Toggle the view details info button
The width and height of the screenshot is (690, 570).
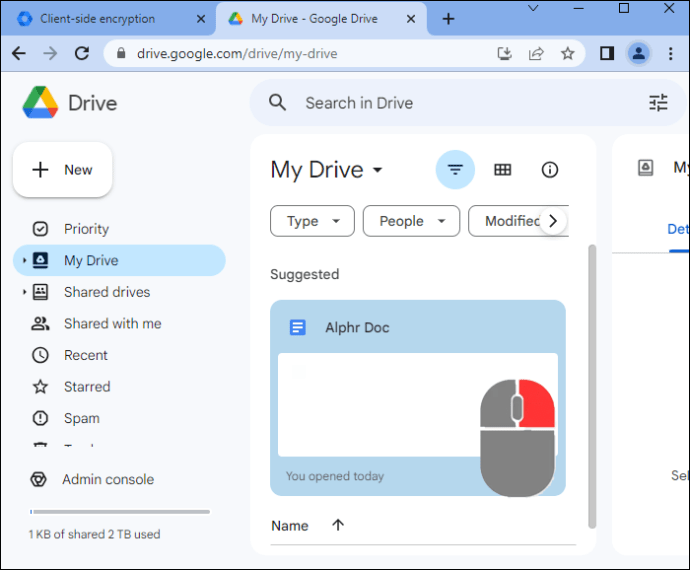(550, 169)
